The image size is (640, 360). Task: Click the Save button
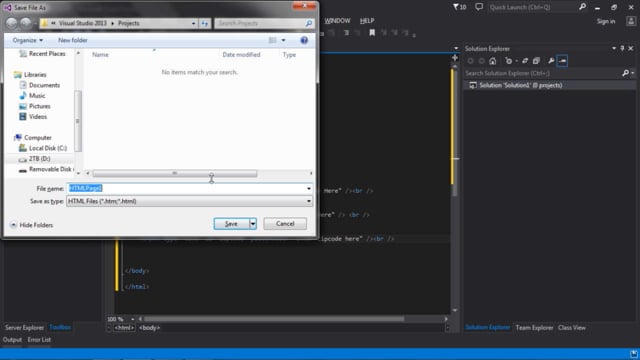pyautogui.click(x=231, y=224)
